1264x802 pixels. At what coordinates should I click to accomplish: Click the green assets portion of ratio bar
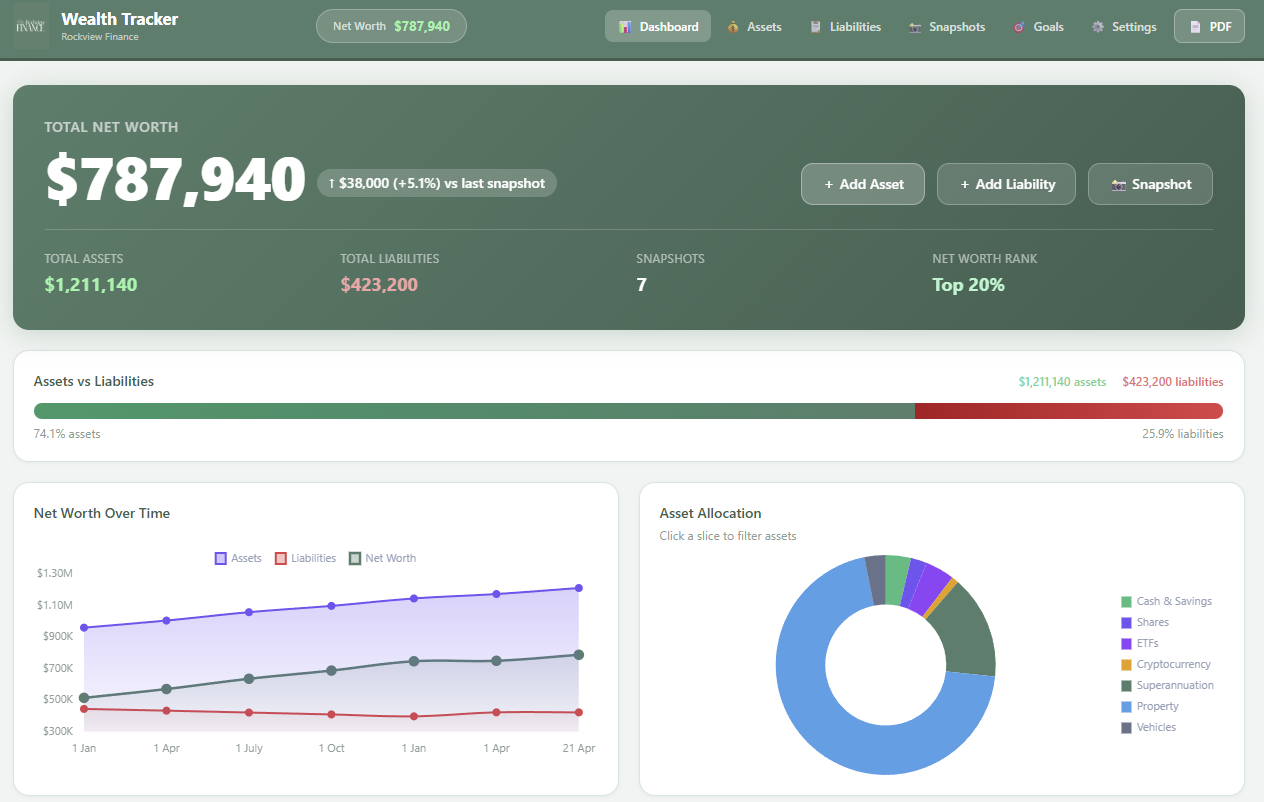click(x=474, y=411)
